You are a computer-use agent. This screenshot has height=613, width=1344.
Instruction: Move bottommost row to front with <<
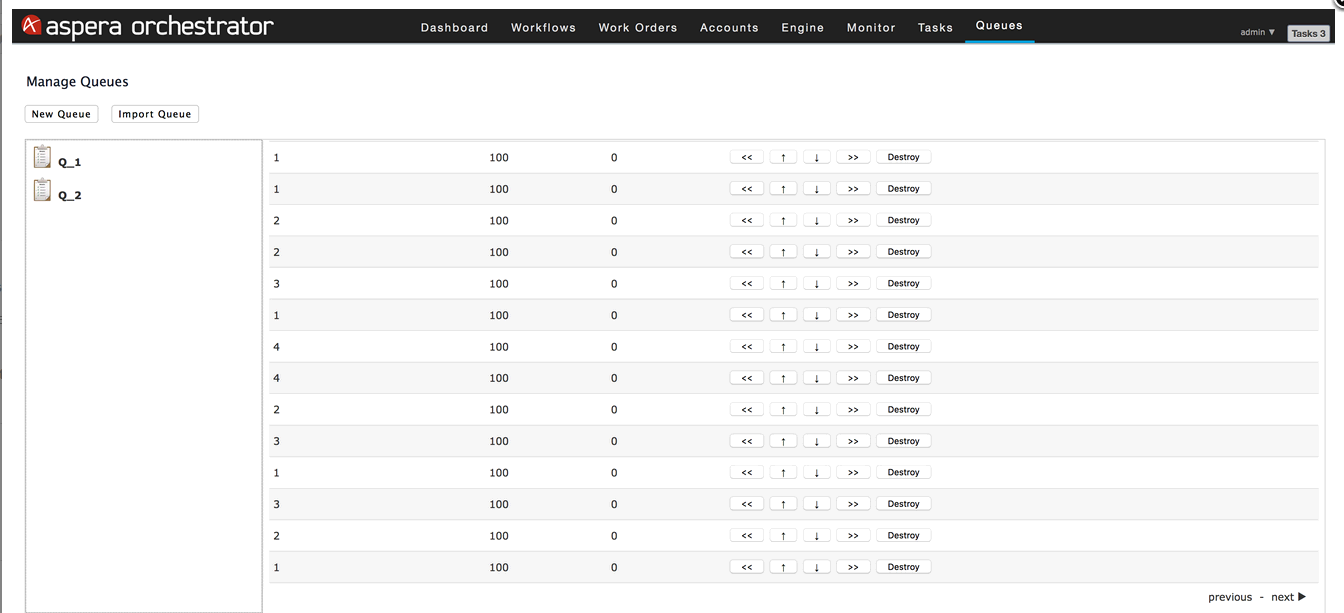[747, 567]
